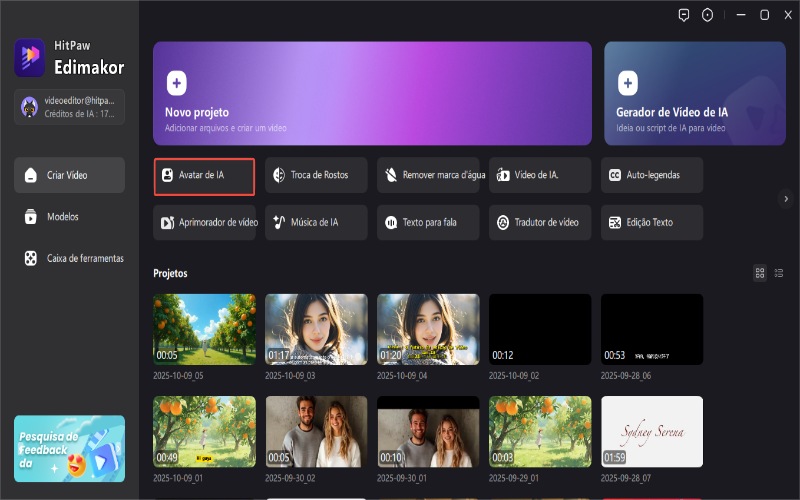The width and height of the screenshot is (800, 500).
Task: Switch projects to grid view
Action: coord(760,272)
